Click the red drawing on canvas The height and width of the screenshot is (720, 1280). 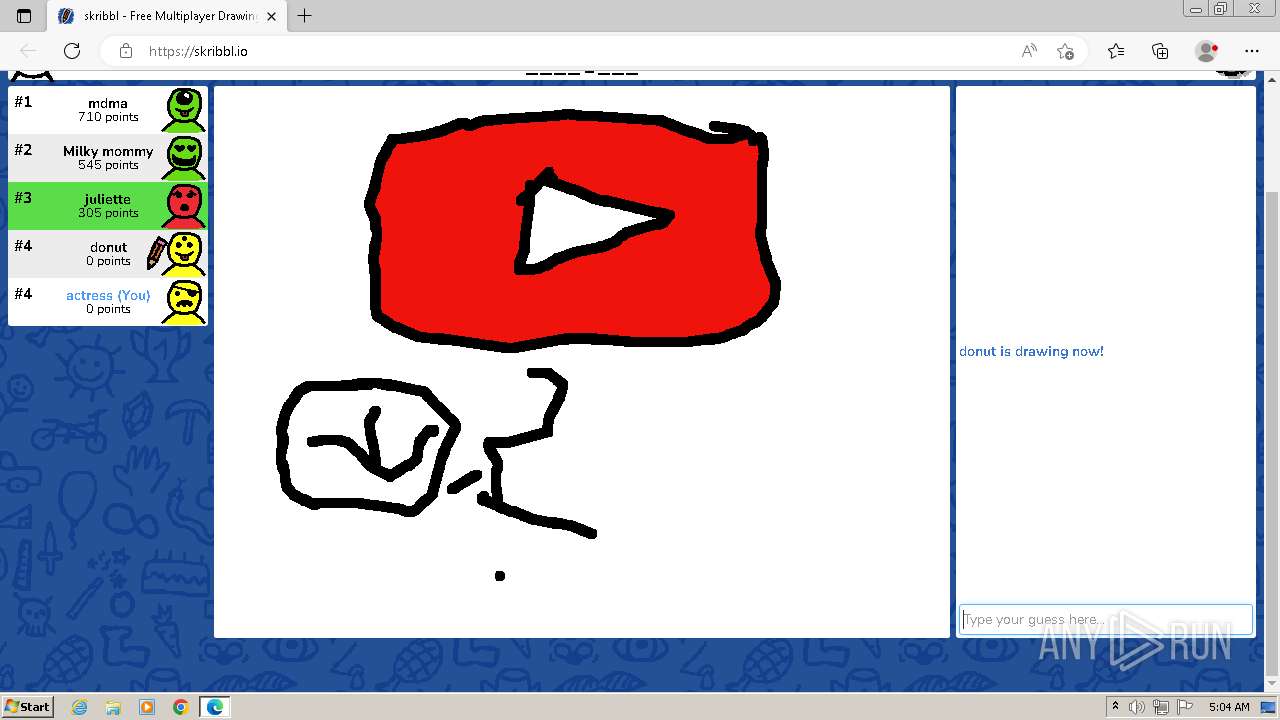(571, 233)
